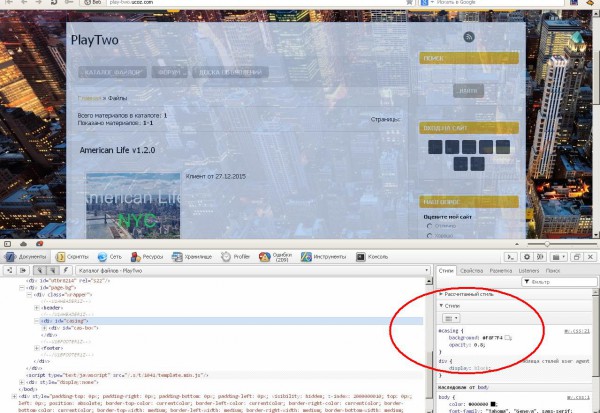Open the Сеть network panel
This screenshot has width=600, height=413.
(109, 257)
